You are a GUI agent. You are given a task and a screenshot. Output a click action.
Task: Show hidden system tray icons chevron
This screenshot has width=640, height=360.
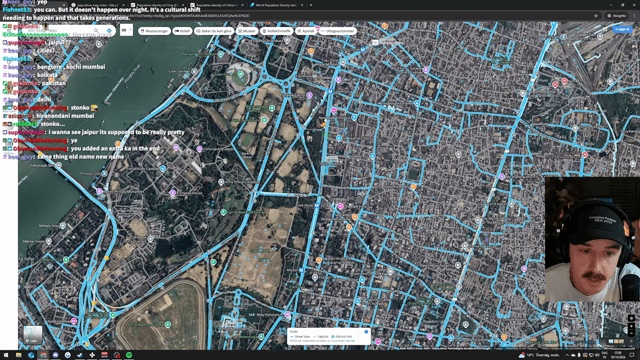tap(567, 355)
